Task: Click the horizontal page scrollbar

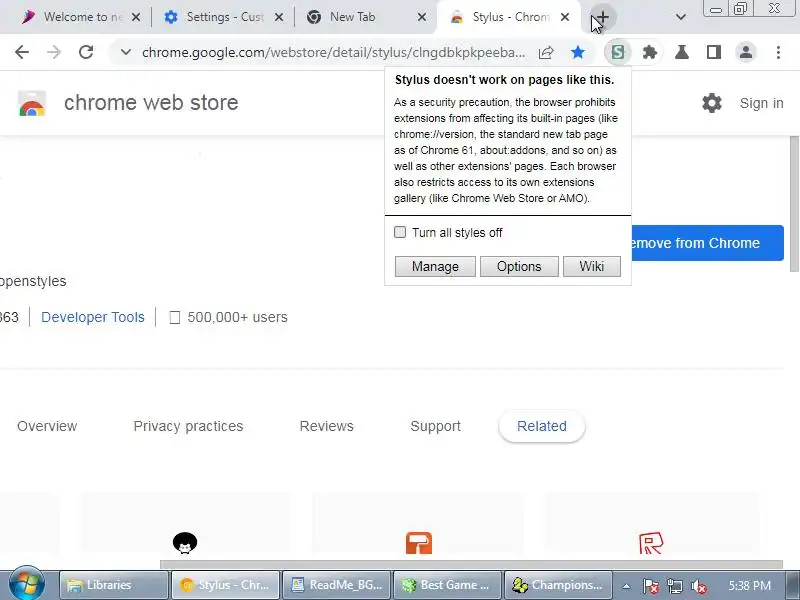Action: tap(471, 564)
